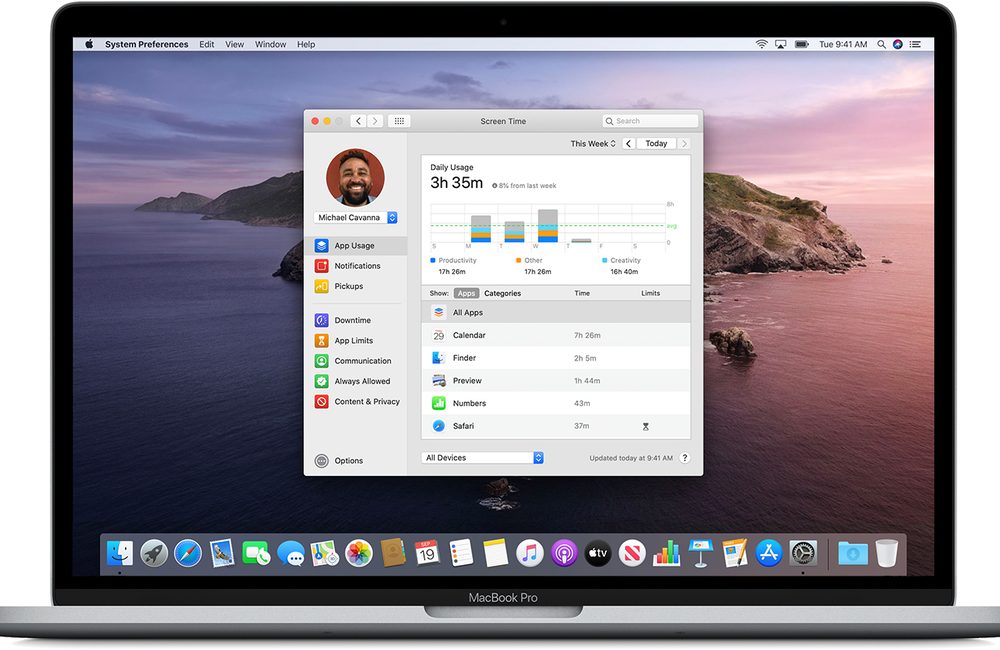Select the All Apps row
The height and width of the screenshot is (650, 1000).
coord(556,313)
